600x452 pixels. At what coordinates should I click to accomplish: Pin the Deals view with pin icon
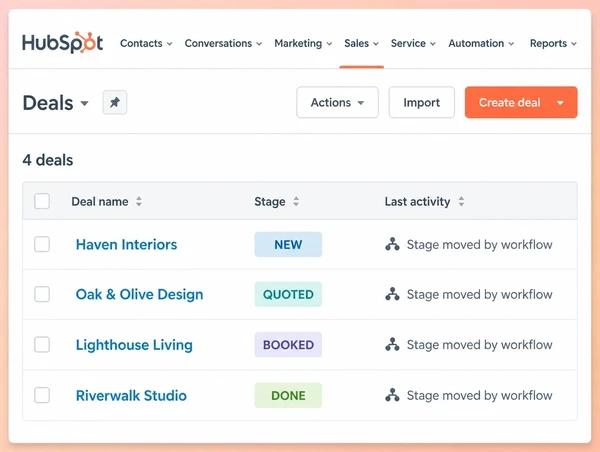[115, 102]
